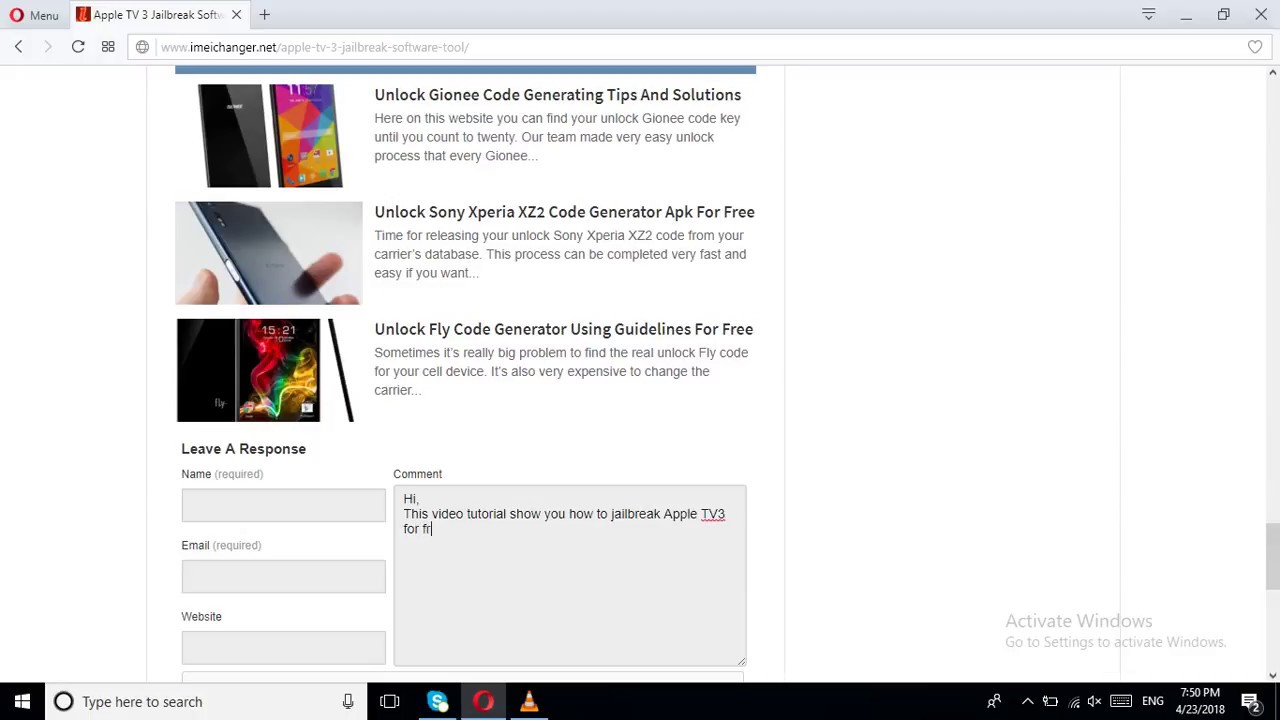Open Skype from the taskbar
The height and width of the screenshot is (720, 1280).
(437, 702)
